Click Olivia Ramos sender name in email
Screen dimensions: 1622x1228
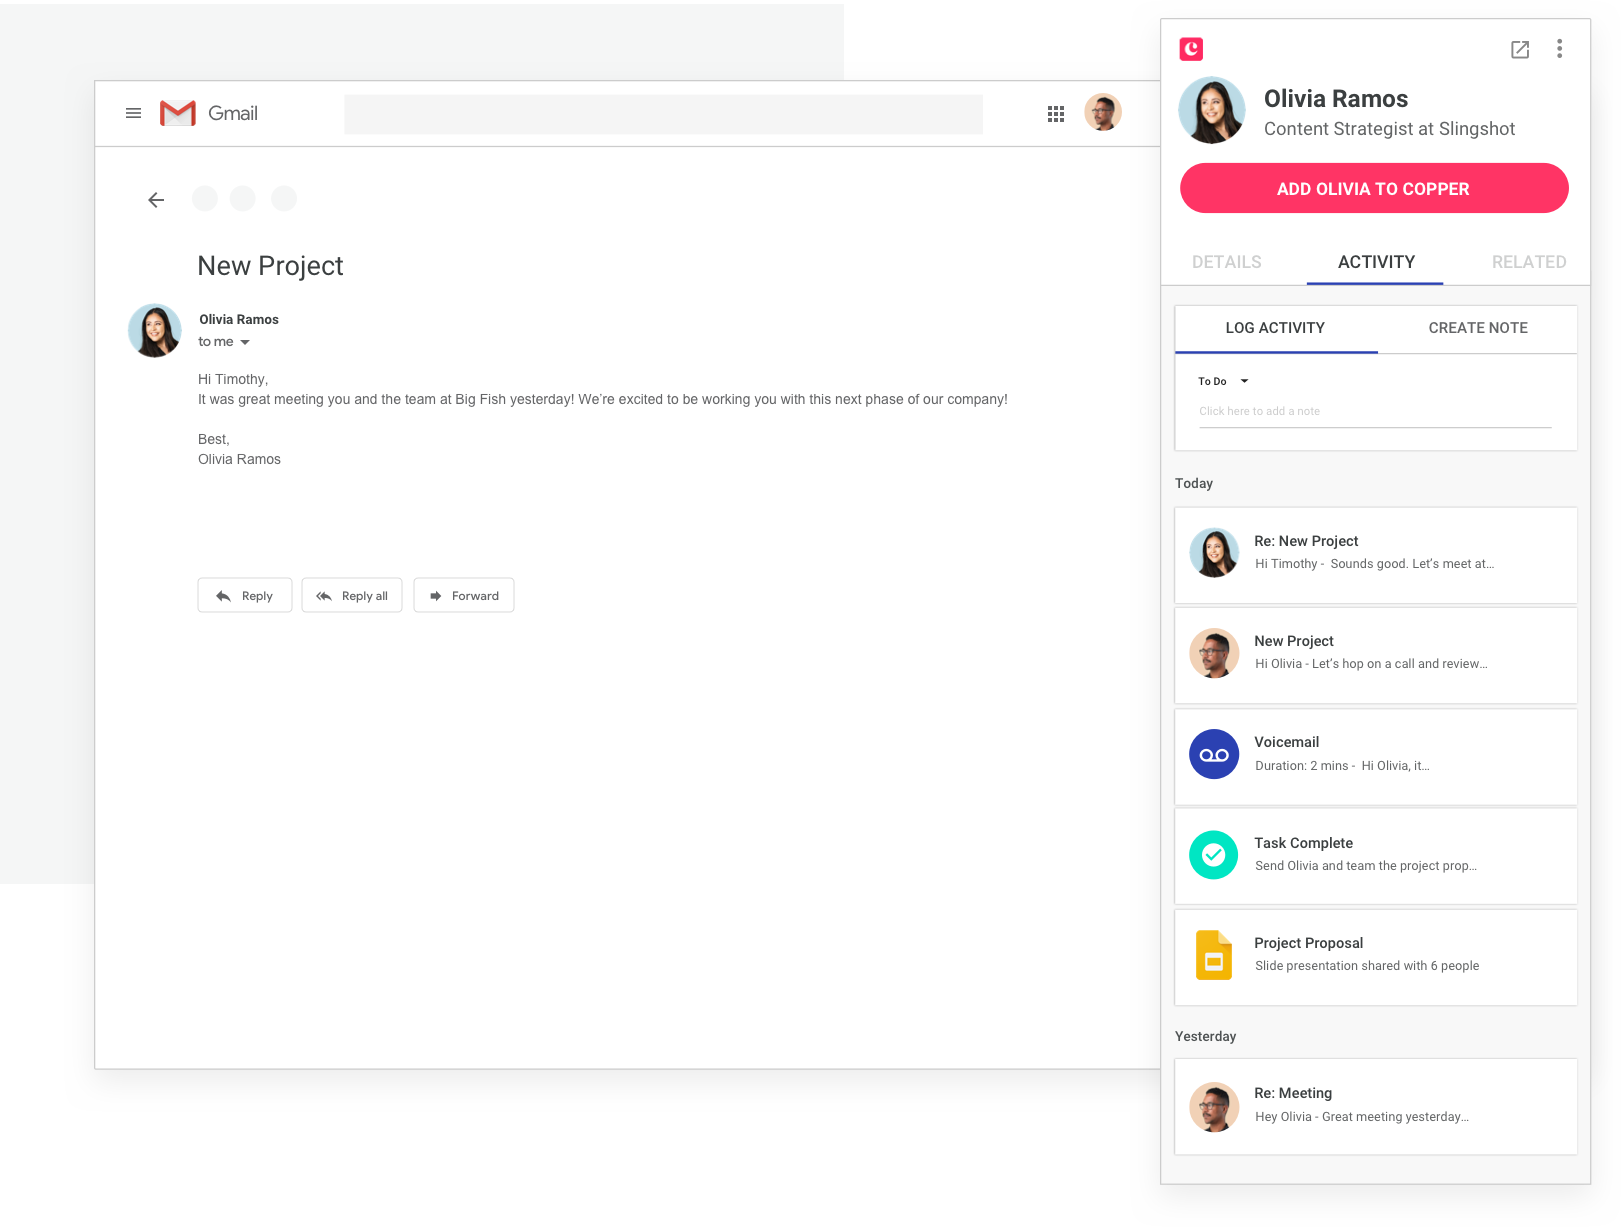(x=239, y=320)
